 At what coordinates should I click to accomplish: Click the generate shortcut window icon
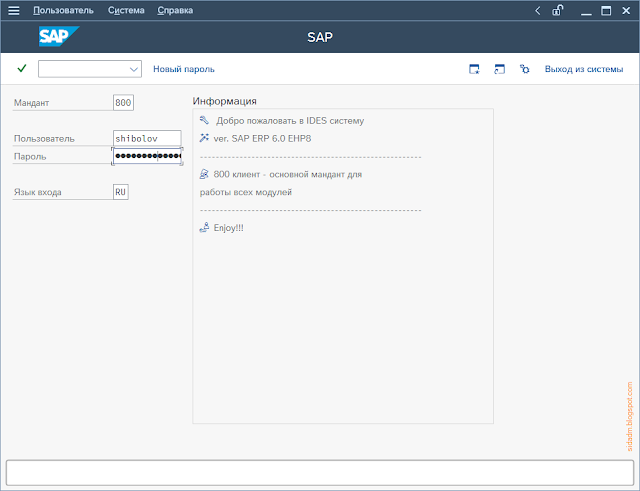pyautogui.click(x=500, y=69)
